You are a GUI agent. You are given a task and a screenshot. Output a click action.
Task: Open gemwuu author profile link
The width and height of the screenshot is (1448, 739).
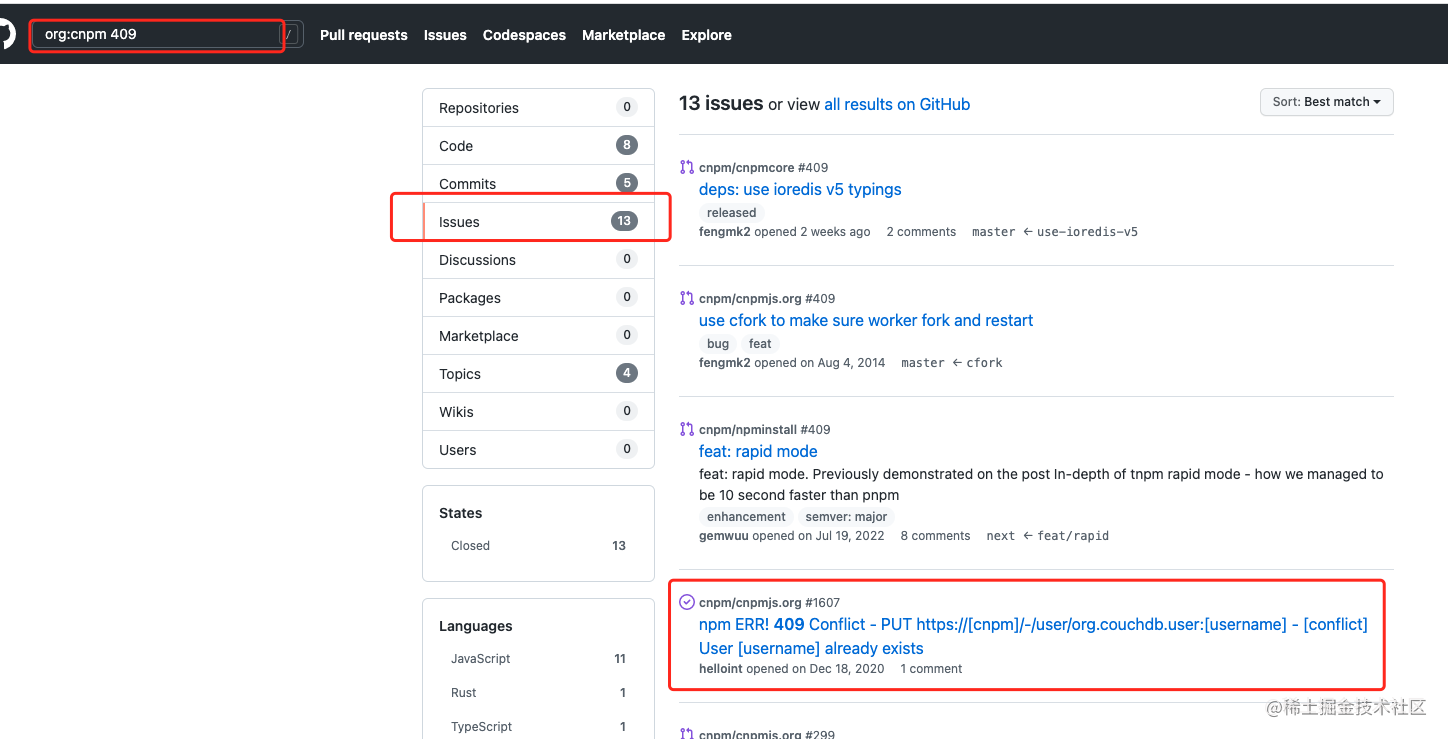724,536
